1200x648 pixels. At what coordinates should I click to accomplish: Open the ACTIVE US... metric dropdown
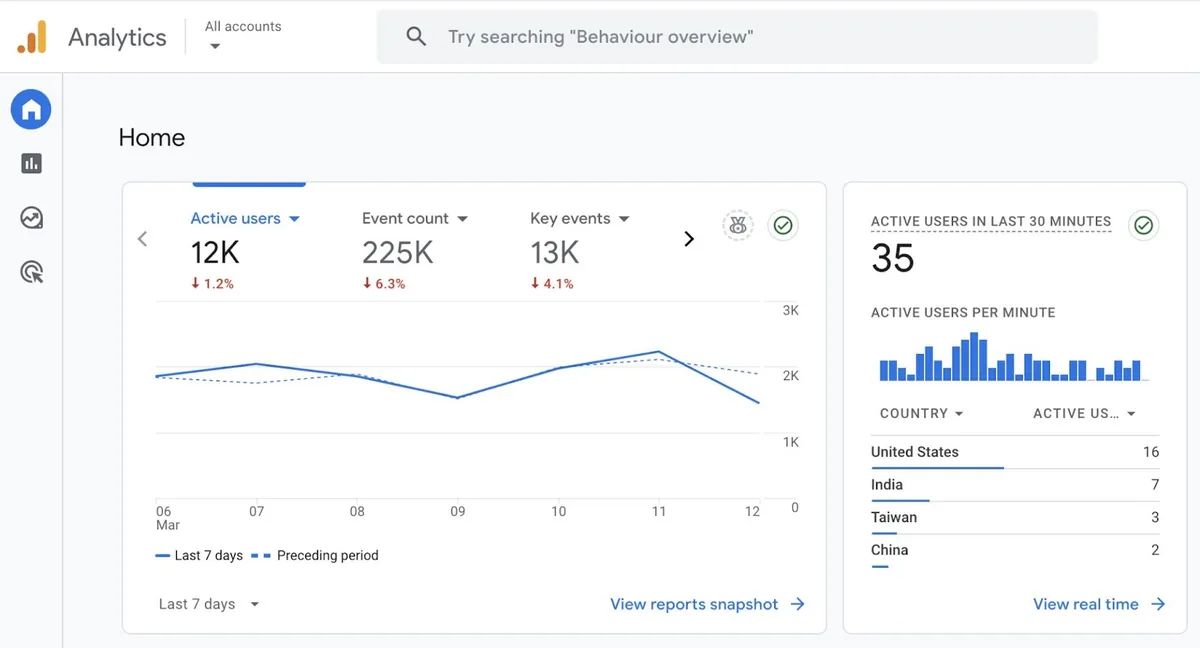[x=1085, y=413]
